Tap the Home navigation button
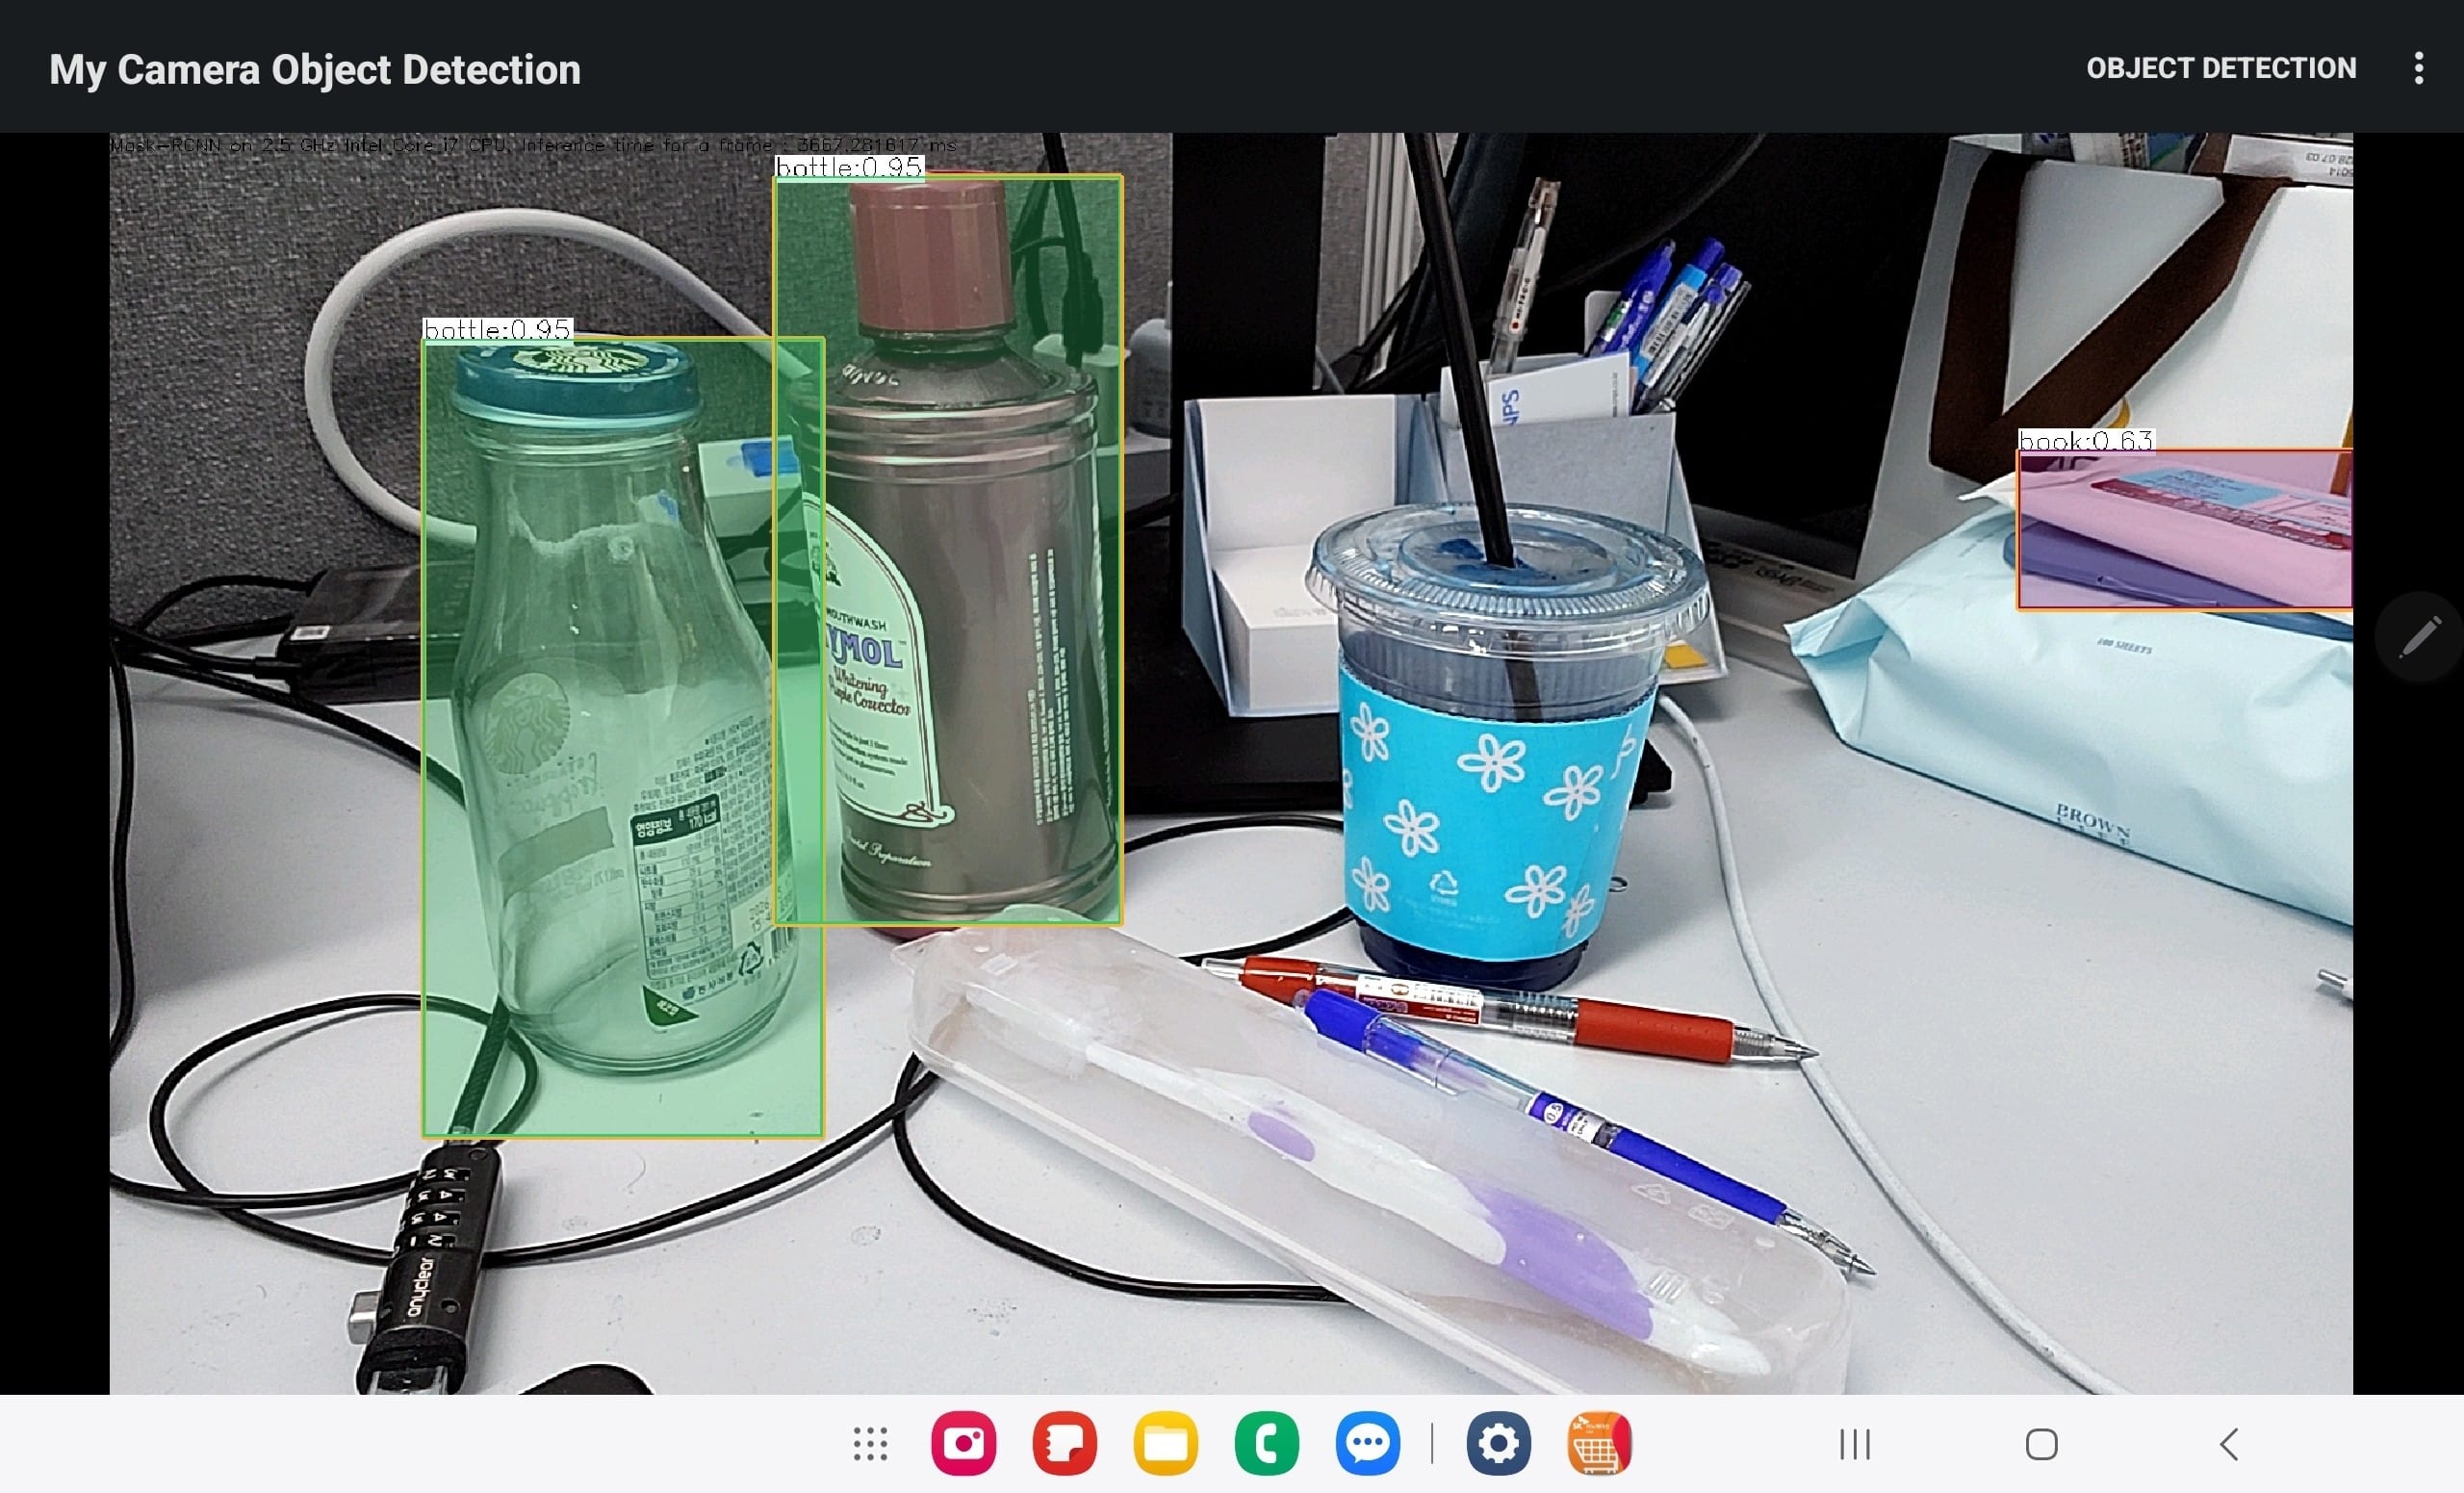This screenshot has height=1493, width=2464. 2041,1444
